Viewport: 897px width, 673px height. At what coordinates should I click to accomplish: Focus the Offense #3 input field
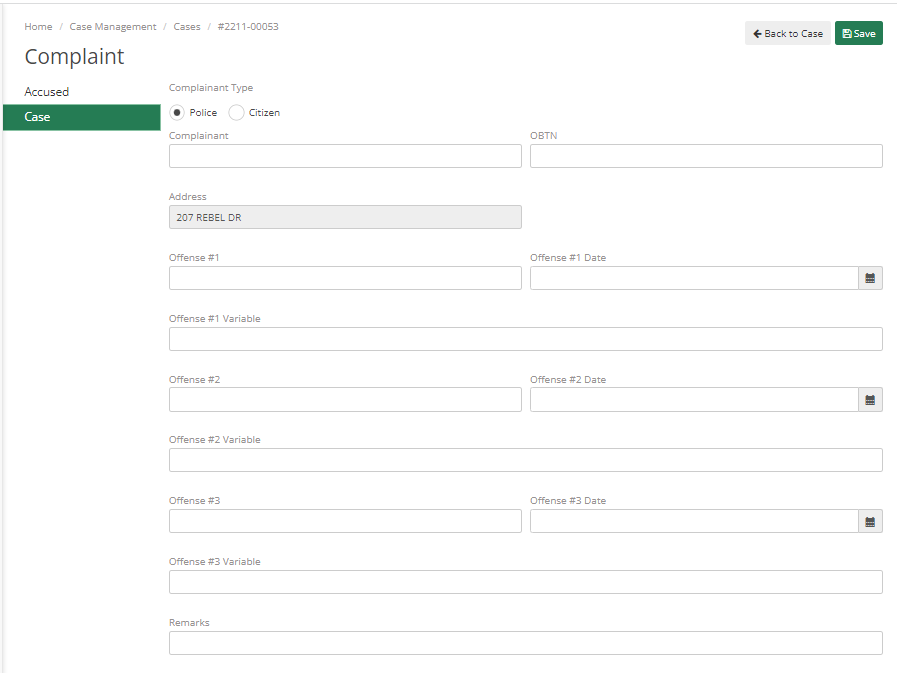345,521
